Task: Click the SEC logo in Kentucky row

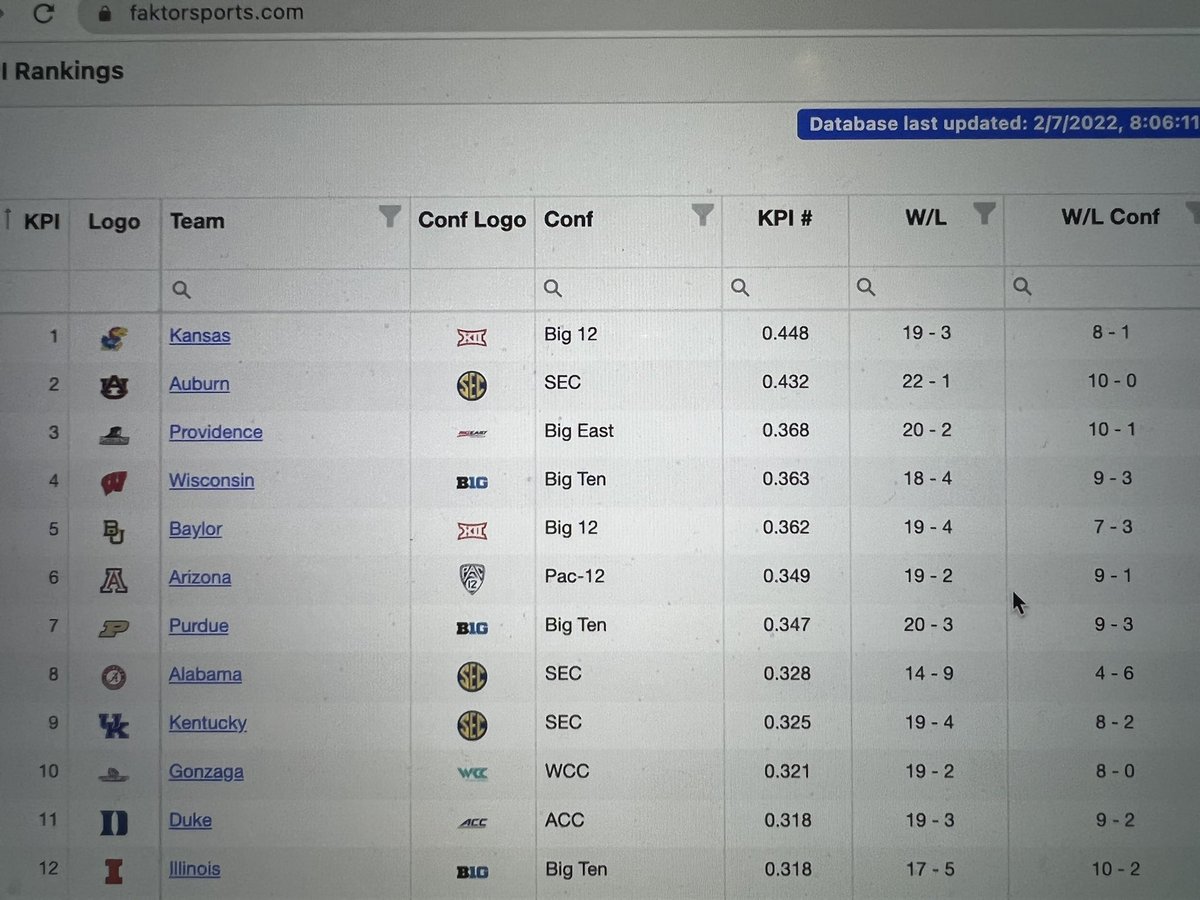Action: point(471,725)
